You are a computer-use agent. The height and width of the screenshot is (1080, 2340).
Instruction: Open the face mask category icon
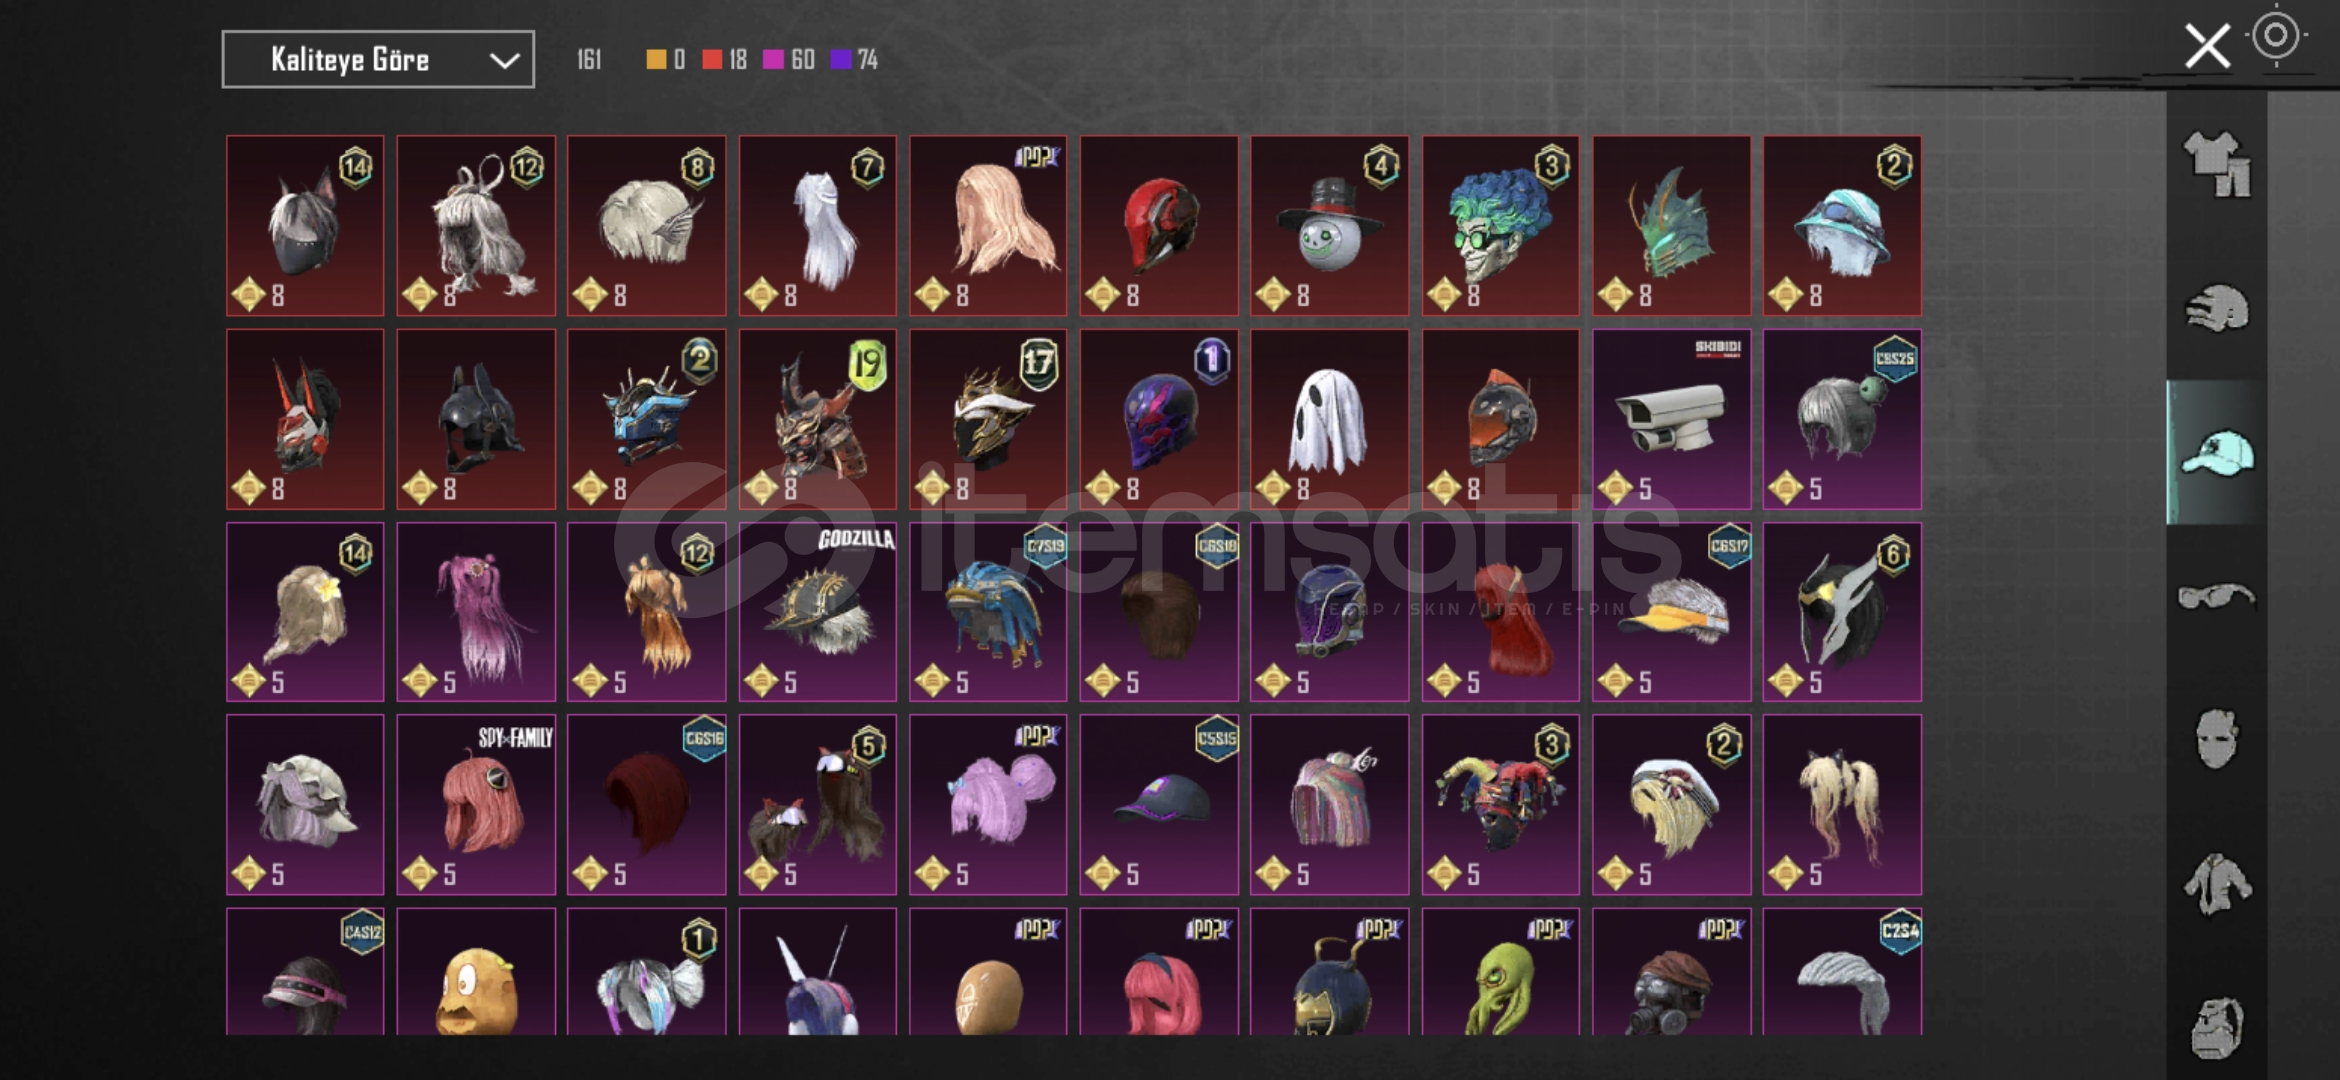point(2217,739)
